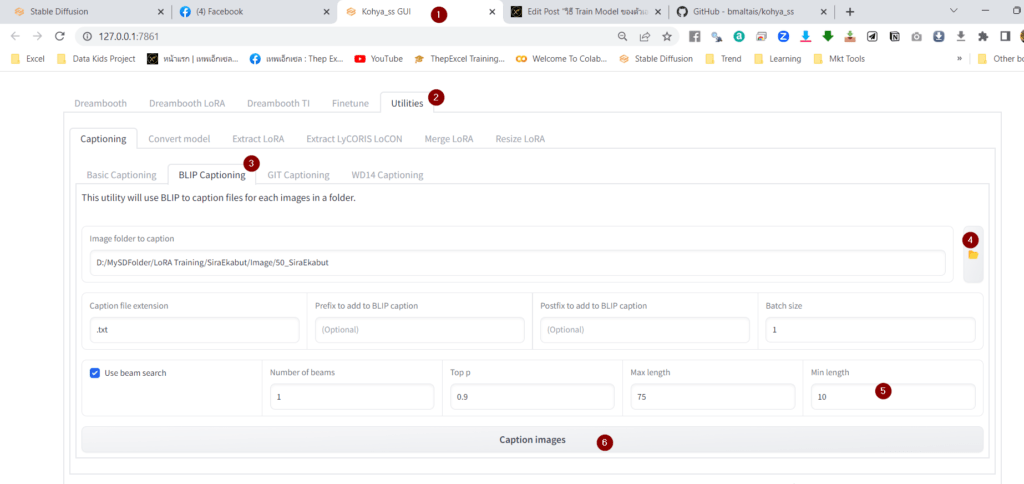
Task: Open the Notion extension icon
Action: click(x=894, y=36)
